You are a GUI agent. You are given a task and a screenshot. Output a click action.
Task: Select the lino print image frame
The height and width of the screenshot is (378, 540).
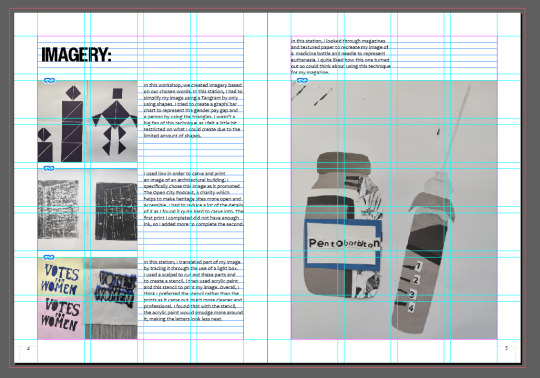87,209
